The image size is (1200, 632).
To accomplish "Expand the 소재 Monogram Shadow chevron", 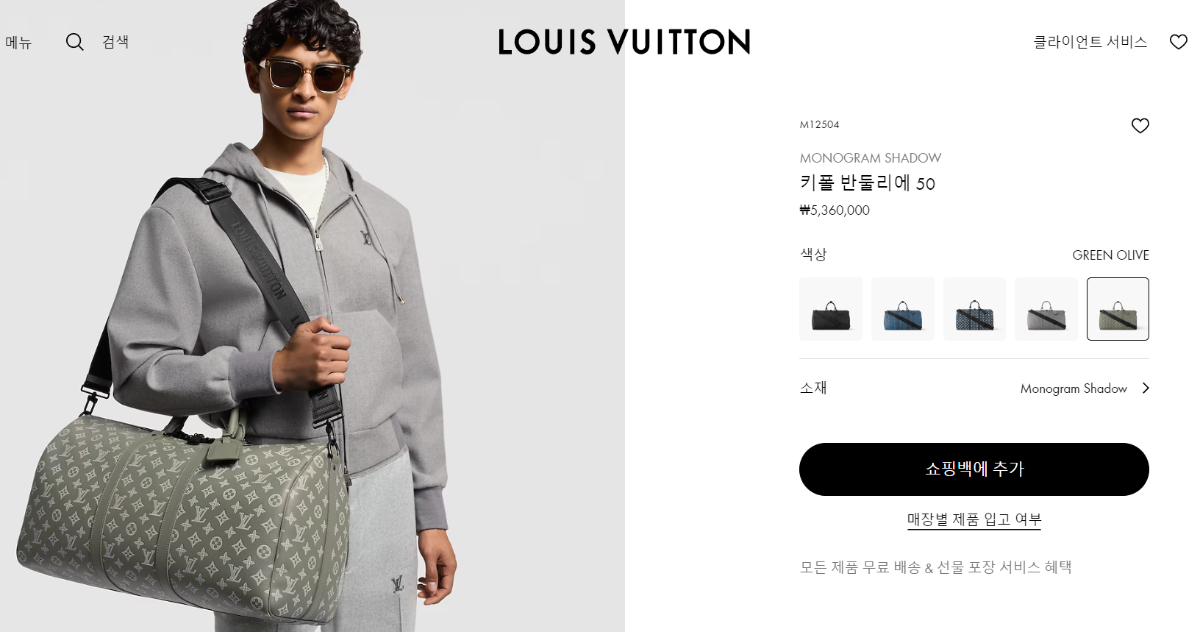I will [x=1145, y=388].
